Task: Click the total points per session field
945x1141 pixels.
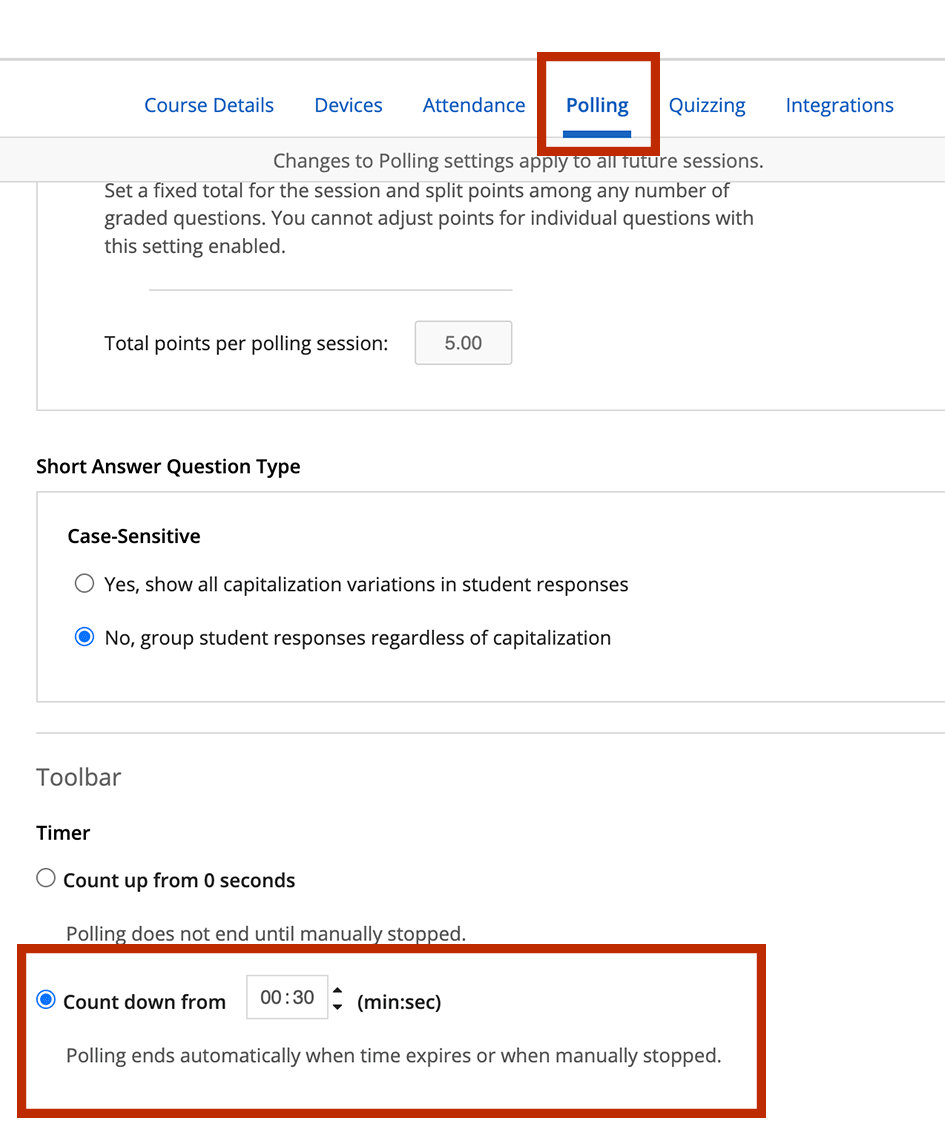Action: tap(463, 343)
